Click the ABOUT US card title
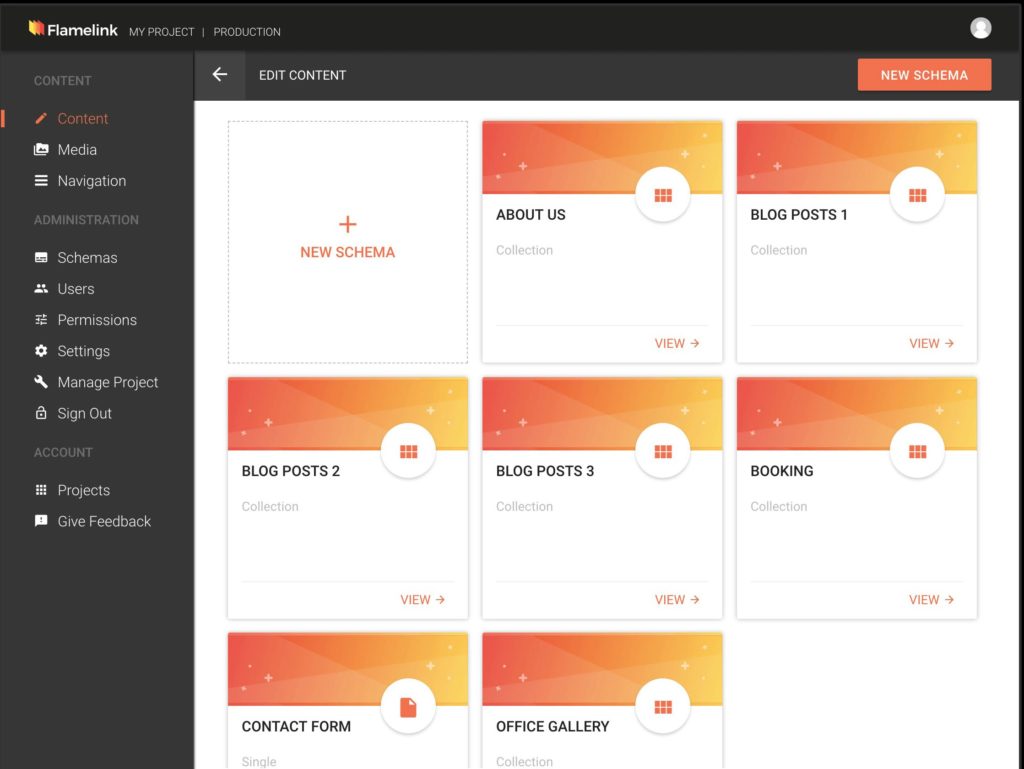 [x=531, y=215]
